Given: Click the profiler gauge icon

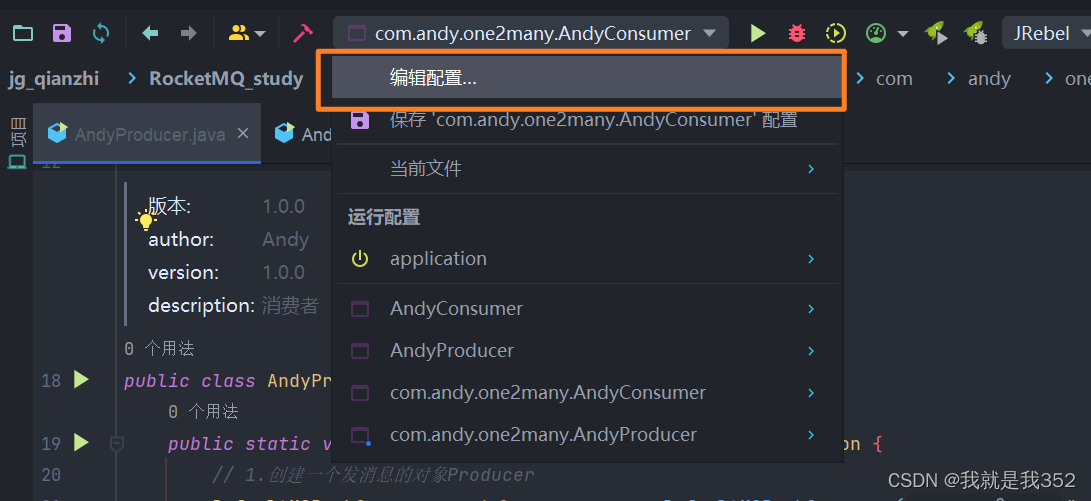Looking at the screenshot, I should point(876,33).
